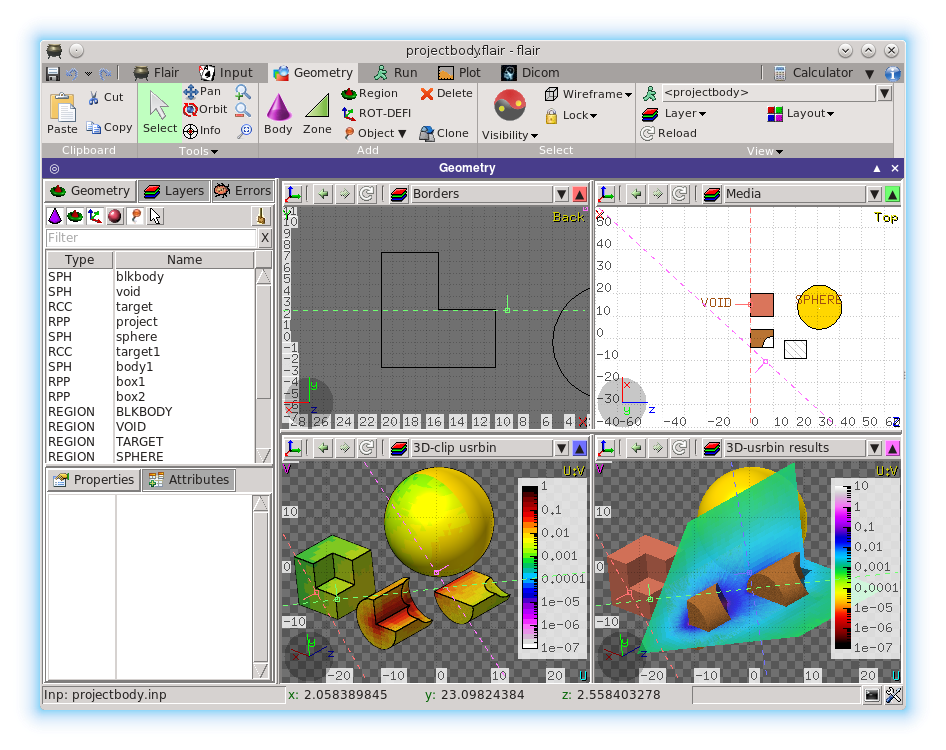The image size is (946, 750).
Task: Delete the selected geometry element
Action: (444, 92)
